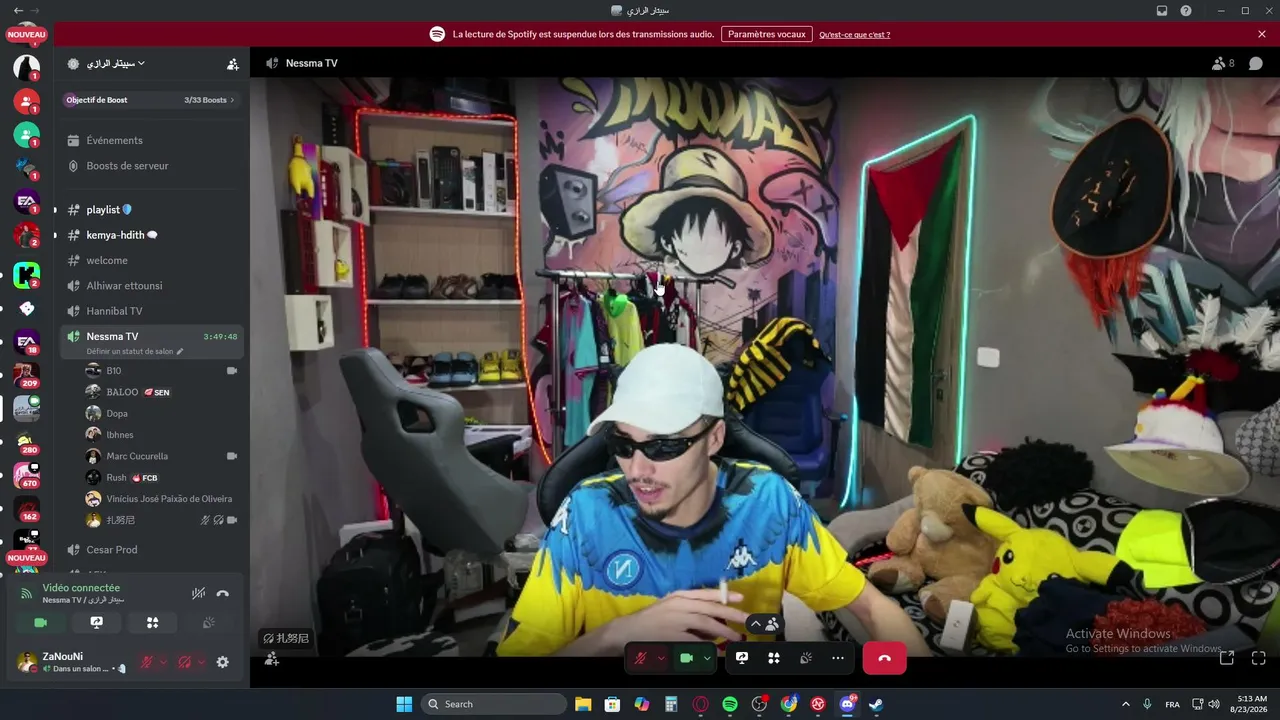The height and width of the screenshot is (720, 1280).
Task: Open the voice channel chat
Action: [1256, 63]
